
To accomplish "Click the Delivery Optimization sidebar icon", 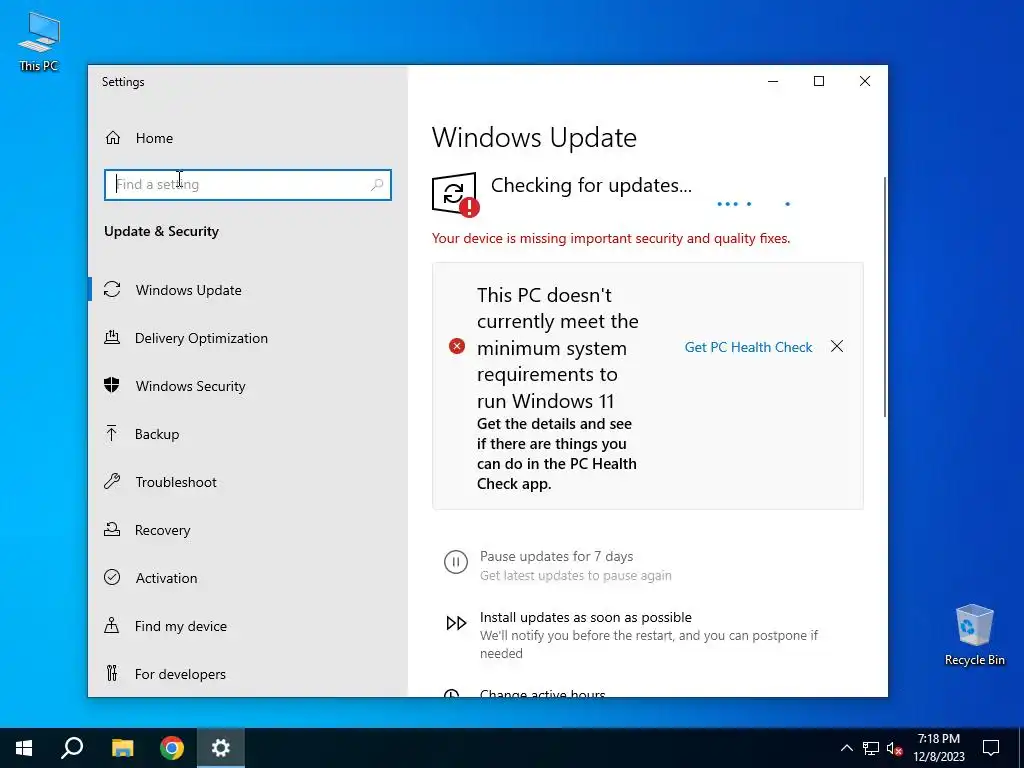I will pos(112,338).
